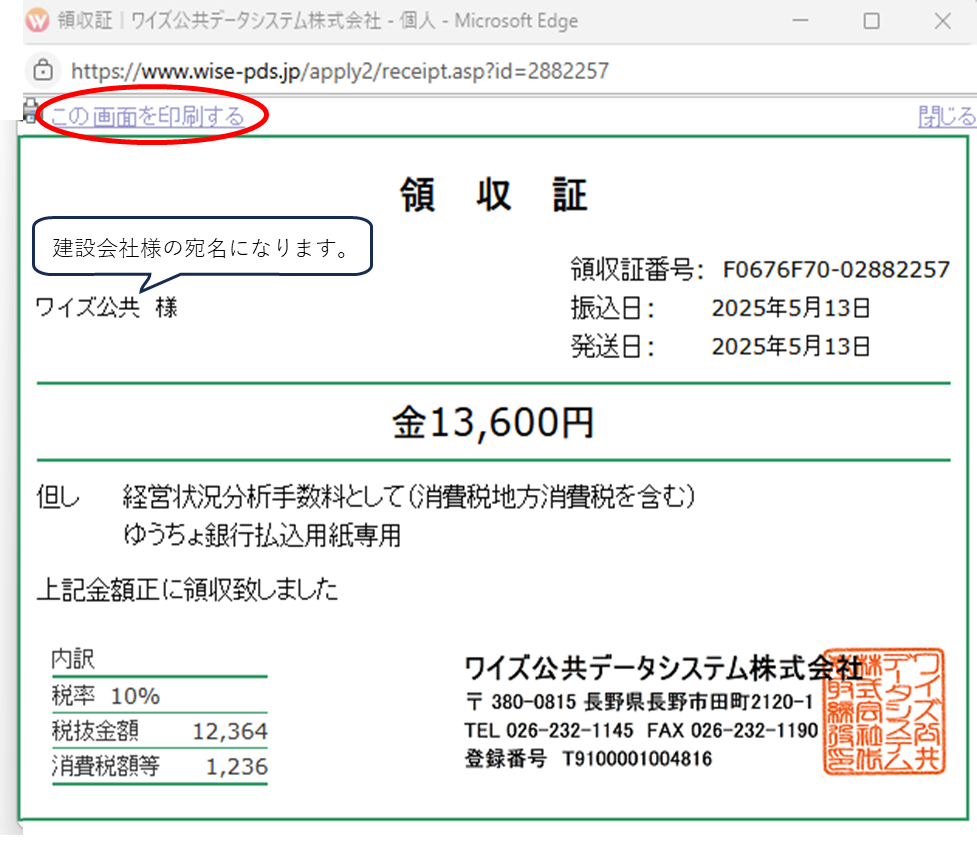This screenshot has height=861, width=977.
Task: Click registration number T9100001004816
Action: (637, 759)
